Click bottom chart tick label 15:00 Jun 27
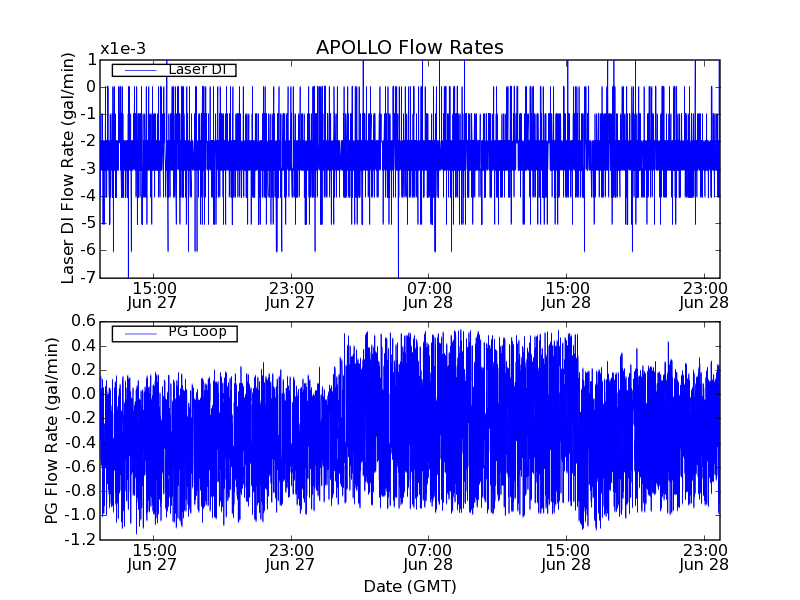The height and width of the screenshot is (600, 800). point(152,558)
